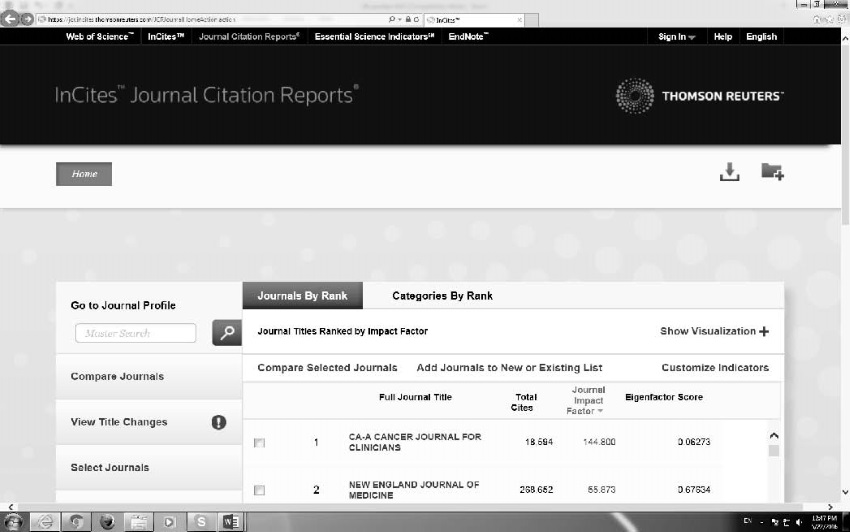Open CA-A Cancer Journal for Clinicians title

[415, 442]
